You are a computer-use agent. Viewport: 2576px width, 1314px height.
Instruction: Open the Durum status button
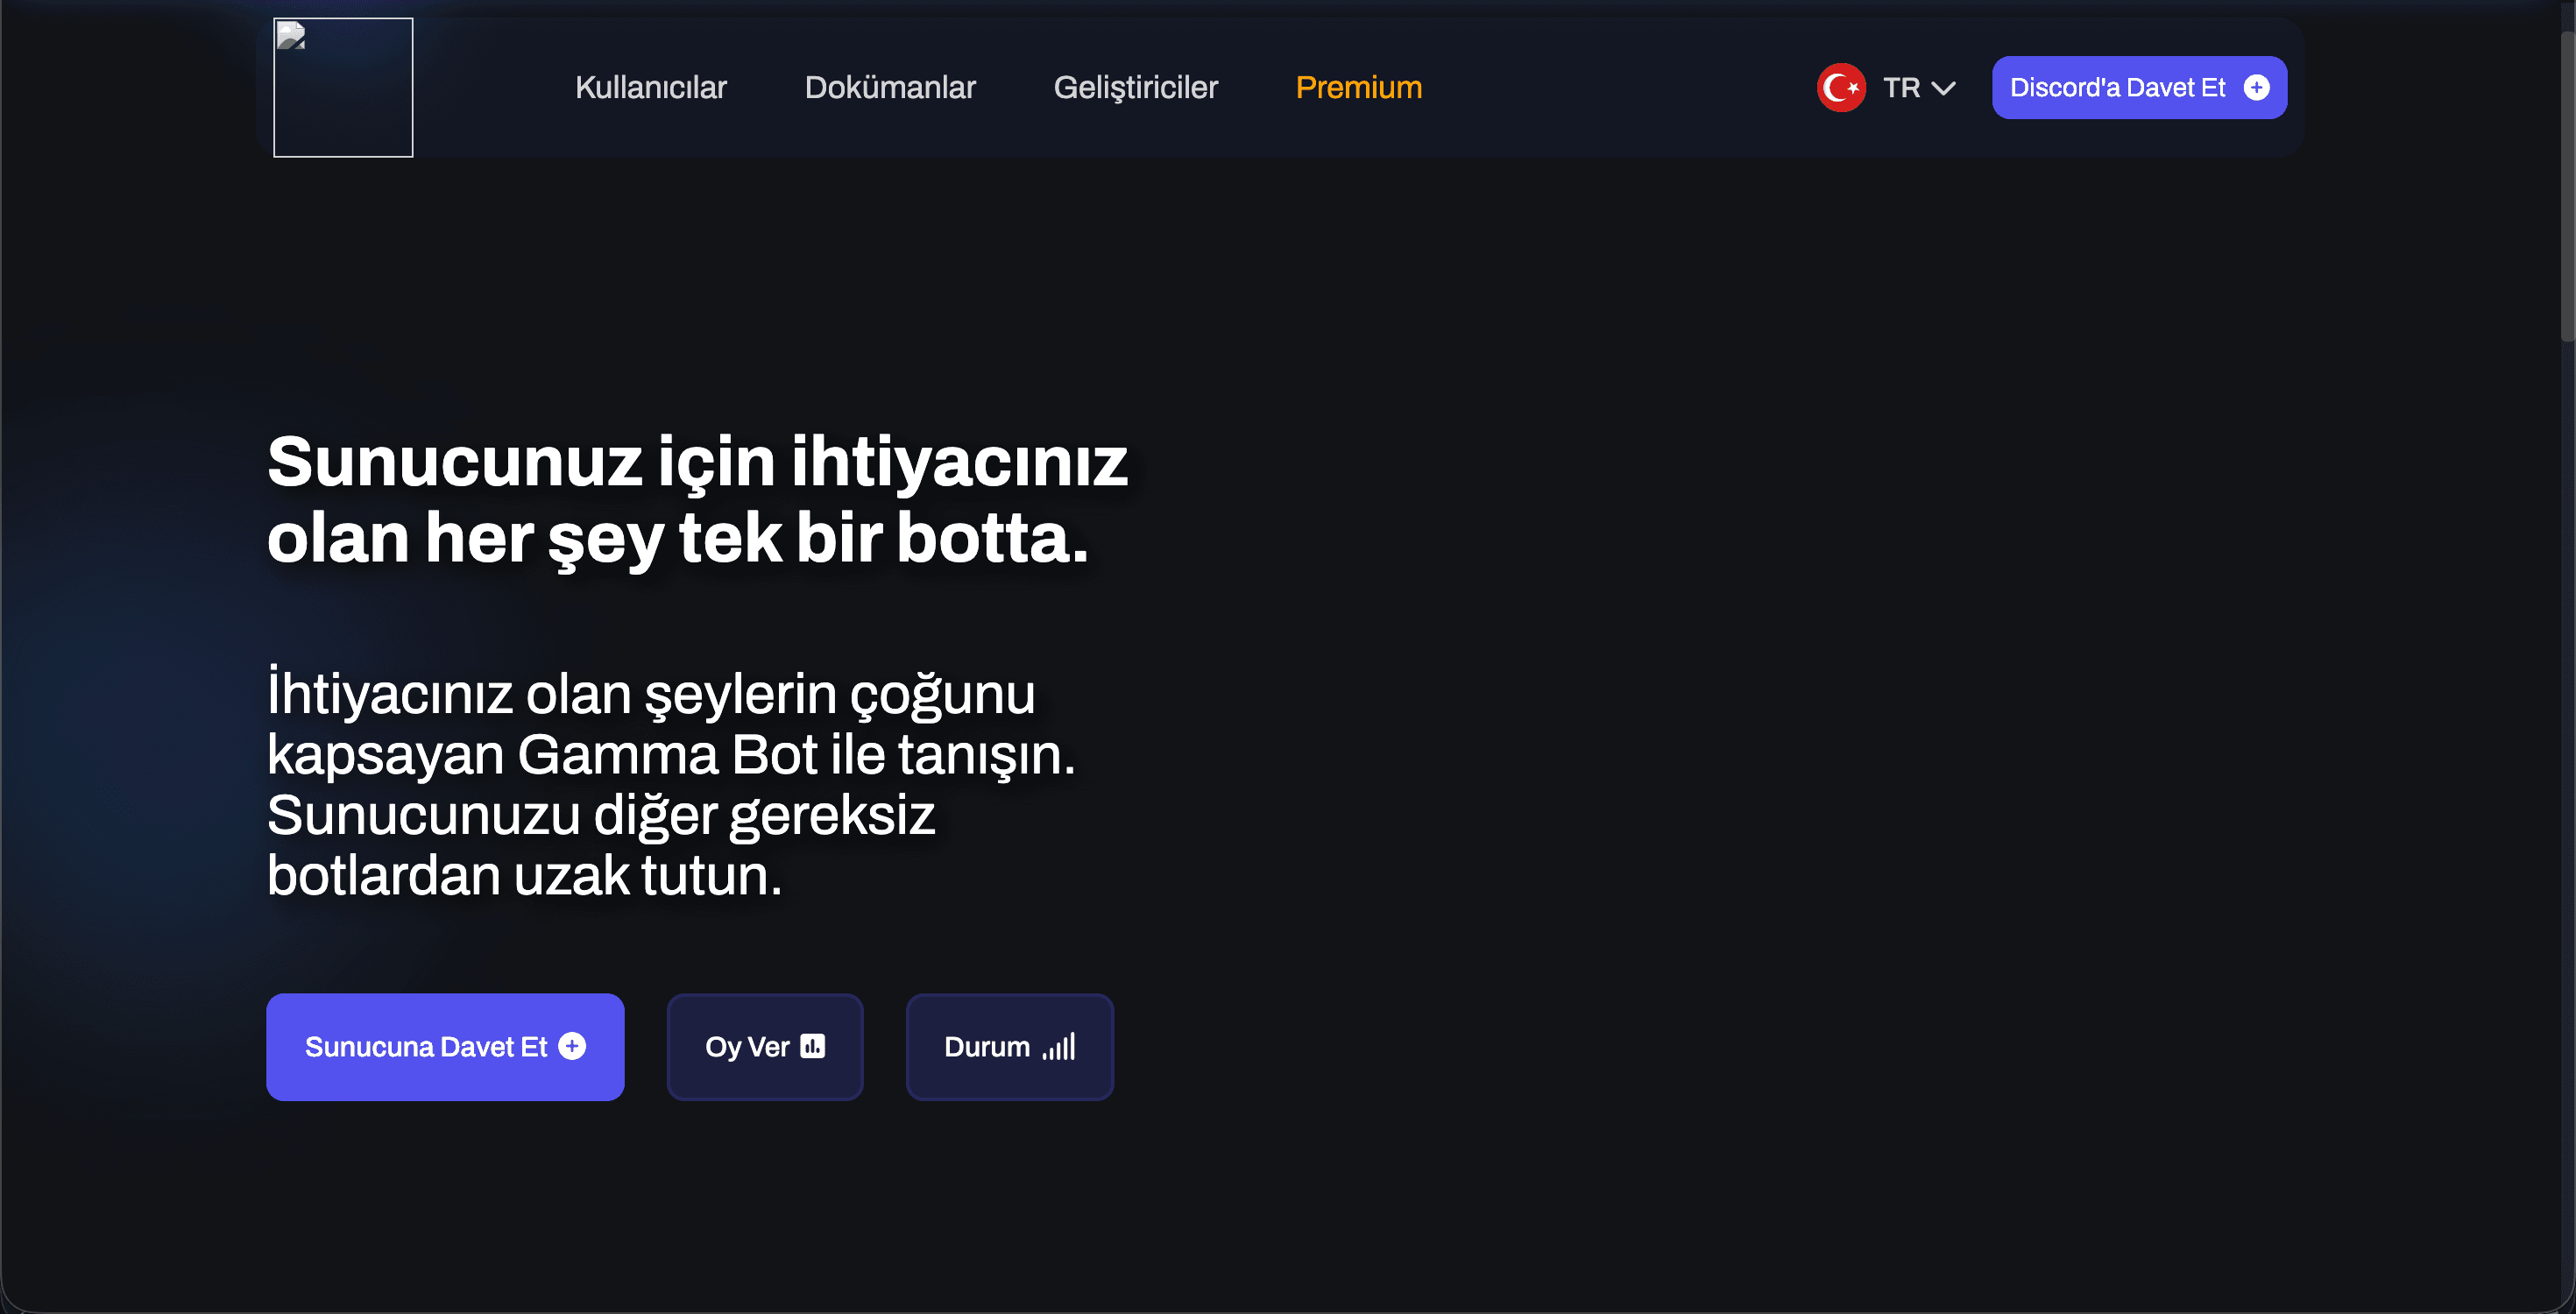coord(1010,1047)
